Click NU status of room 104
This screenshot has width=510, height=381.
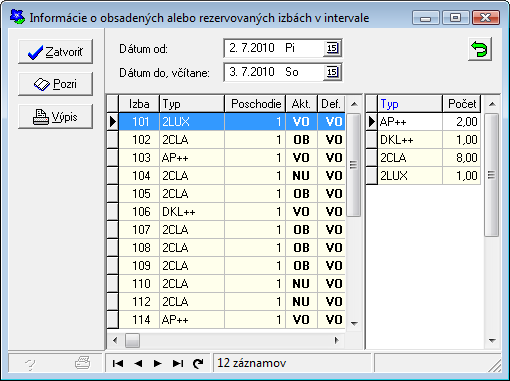301,176
